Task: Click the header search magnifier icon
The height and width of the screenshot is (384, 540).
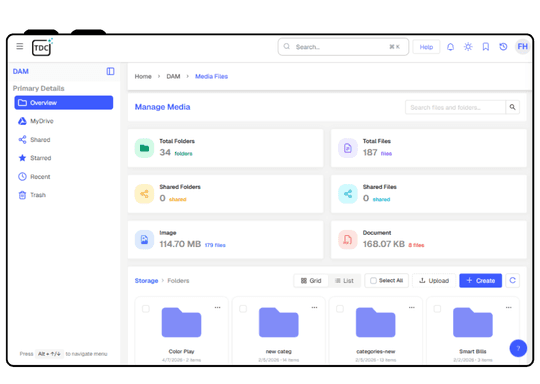Action: pyautogui.click(x=287, y=46)
